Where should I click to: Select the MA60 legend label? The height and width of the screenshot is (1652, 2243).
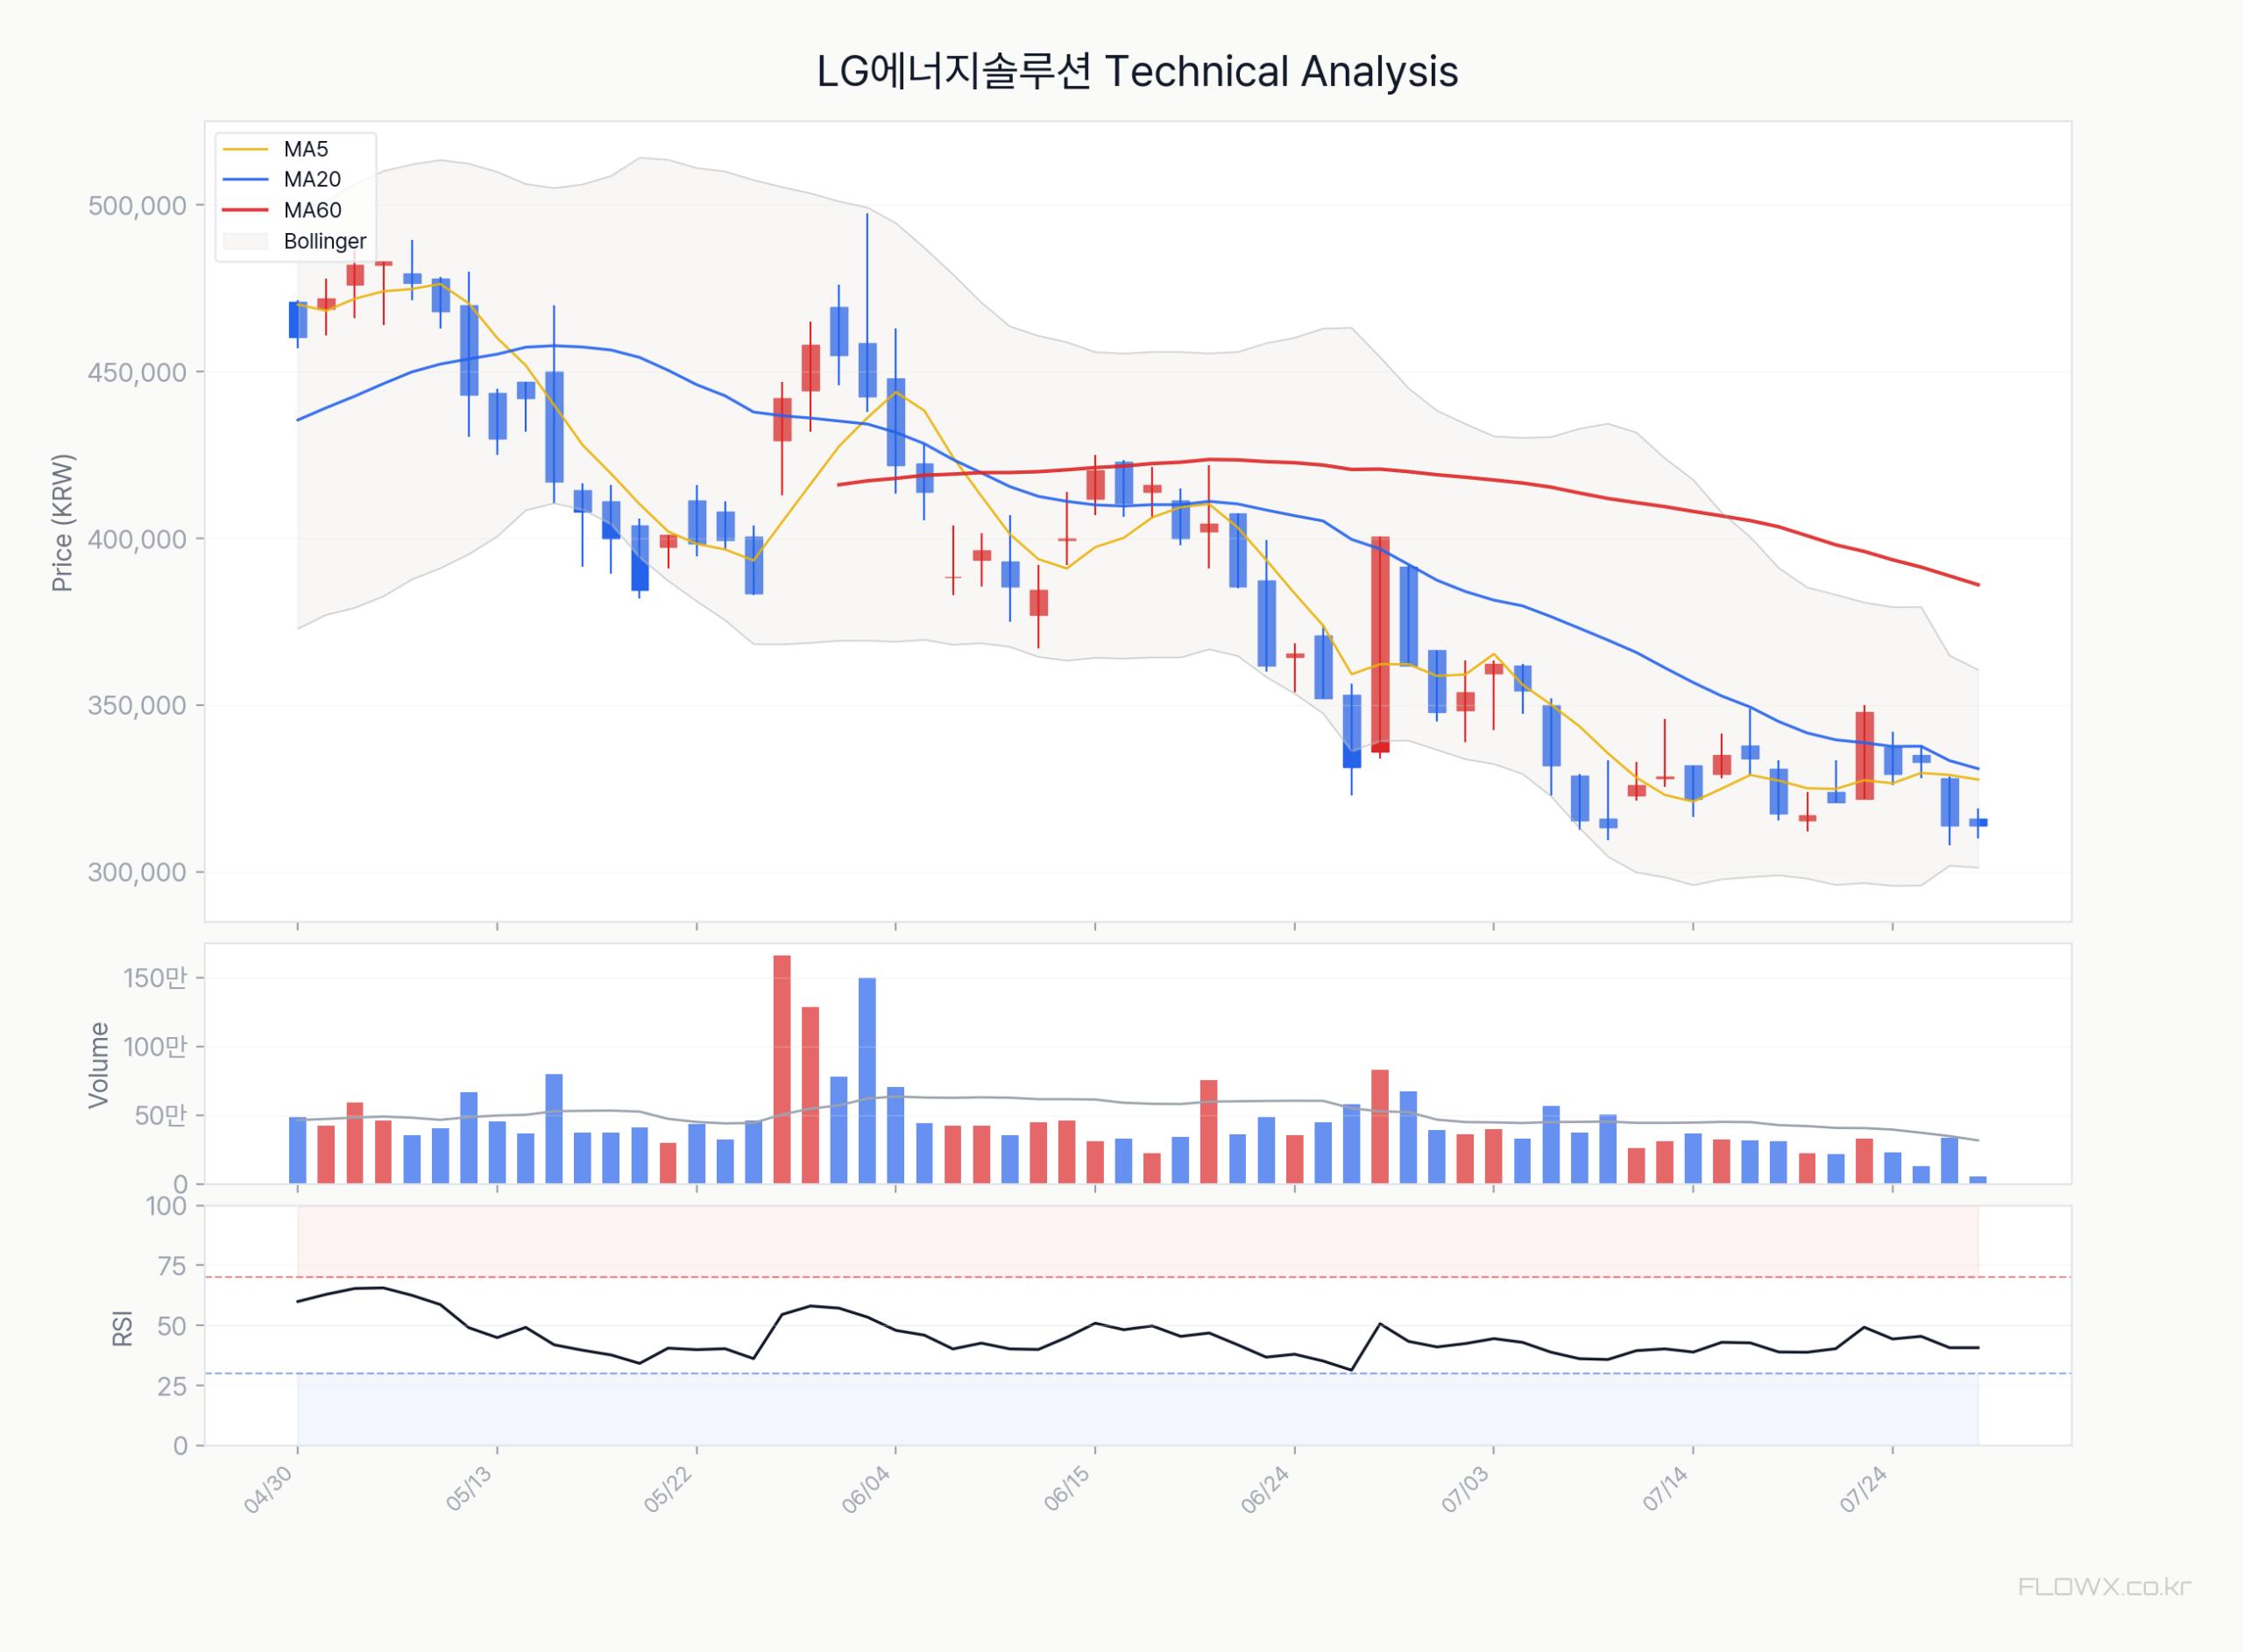click(x=312, y=210)
